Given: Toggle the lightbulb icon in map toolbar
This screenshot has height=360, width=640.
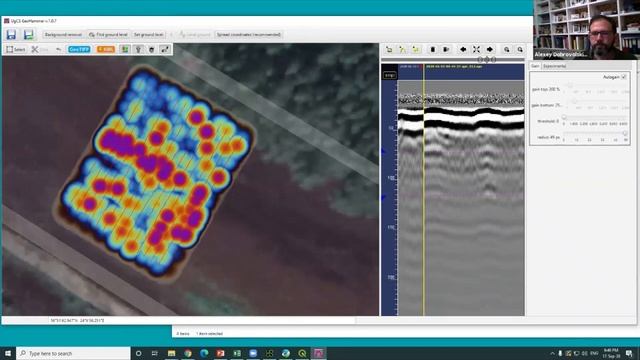Looking at the screenshot, I should point(138,49).
